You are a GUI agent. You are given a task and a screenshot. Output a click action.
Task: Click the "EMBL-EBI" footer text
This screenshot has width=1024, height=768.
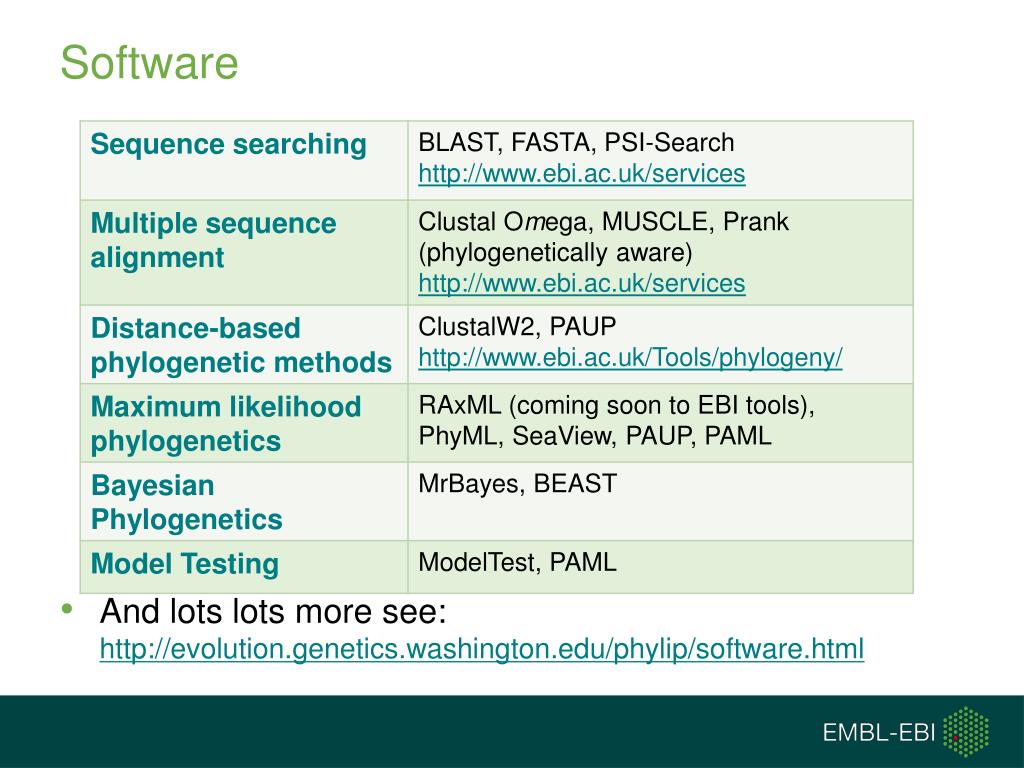[x=879, y=733]
